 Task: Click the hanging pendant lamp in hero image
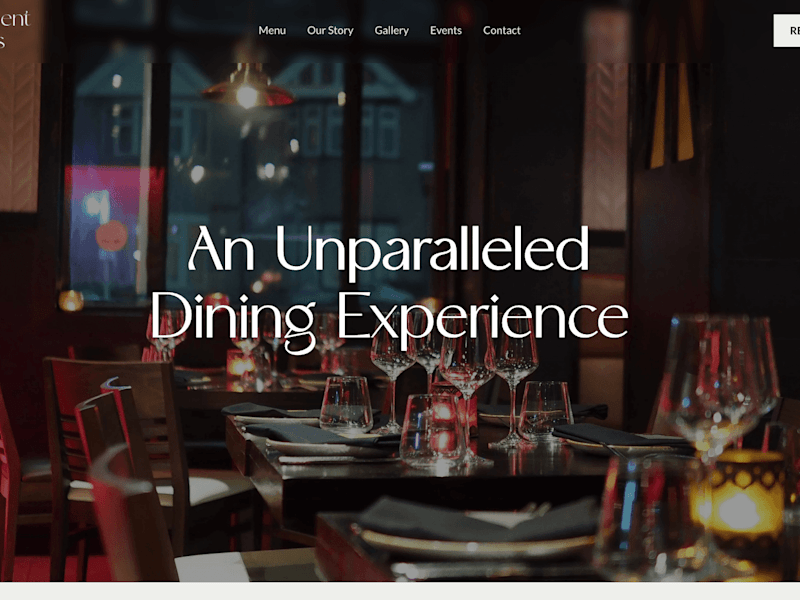click(247, 87)
